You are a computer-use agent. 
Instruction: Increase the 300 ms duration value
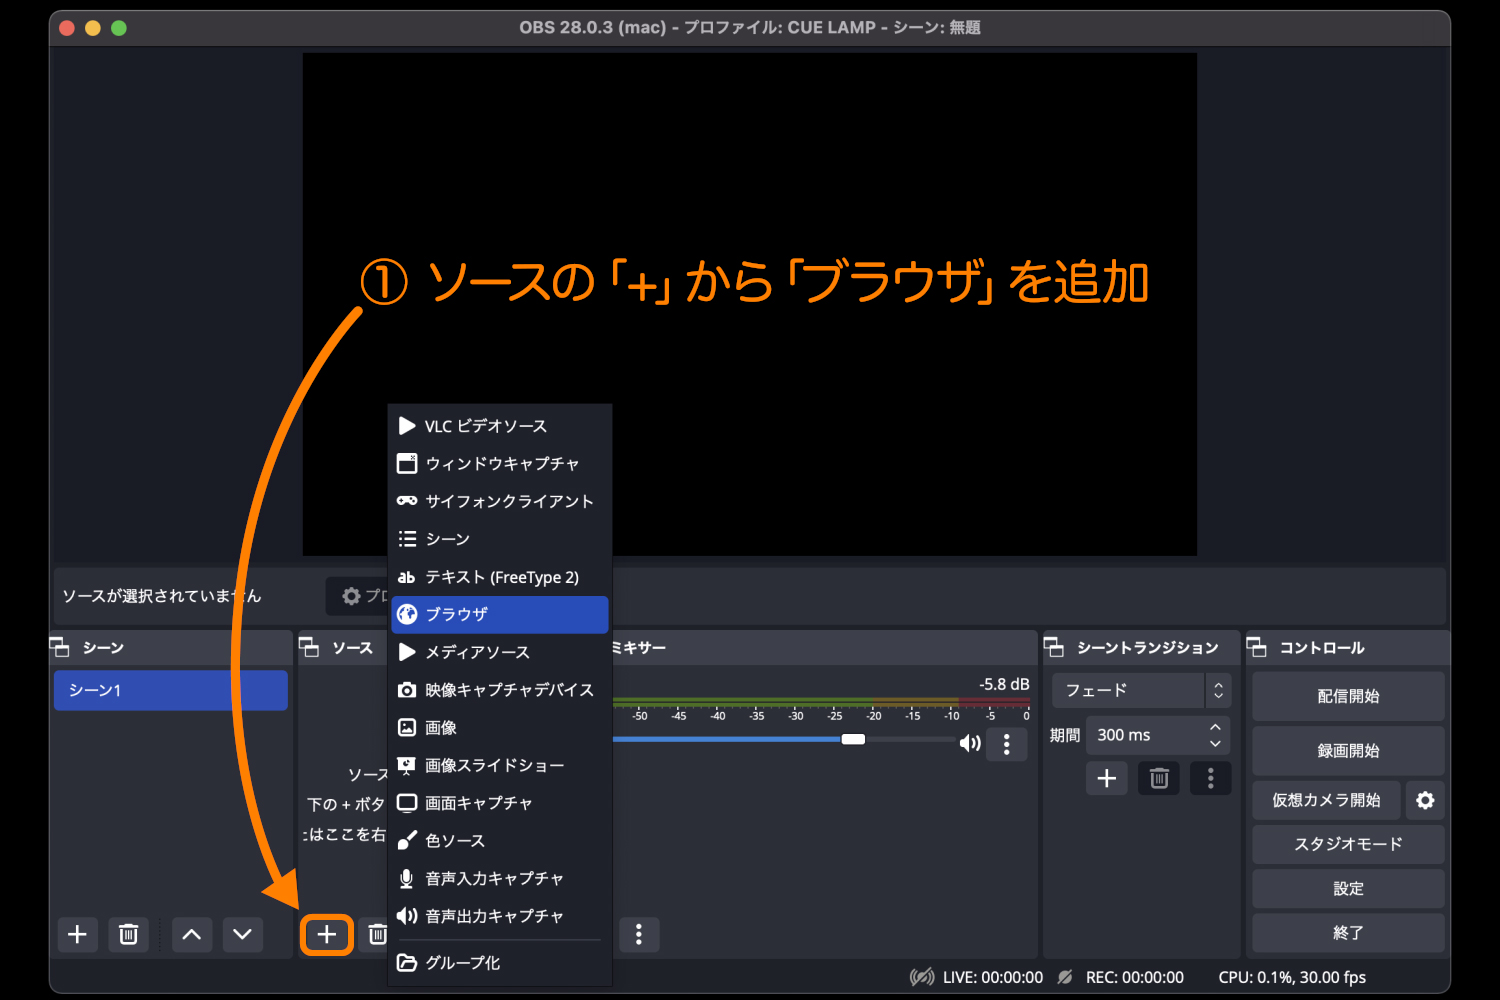(1215, 727)
